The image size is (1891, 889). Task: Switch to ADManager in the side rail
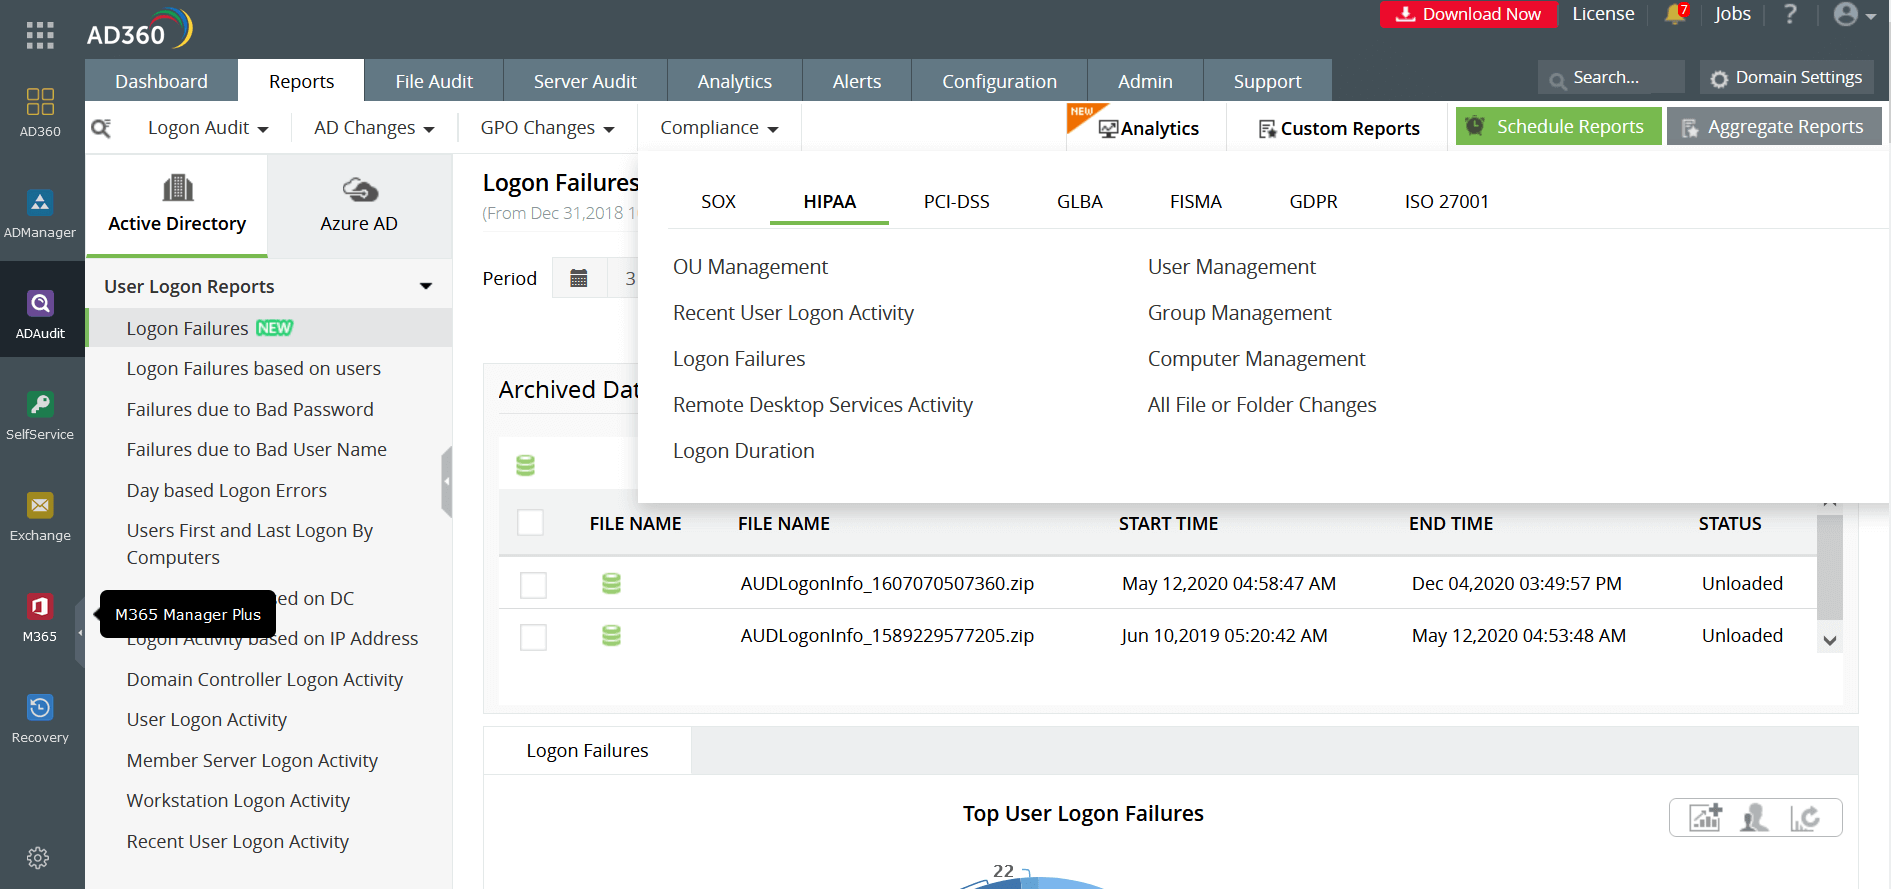point(40,214)
